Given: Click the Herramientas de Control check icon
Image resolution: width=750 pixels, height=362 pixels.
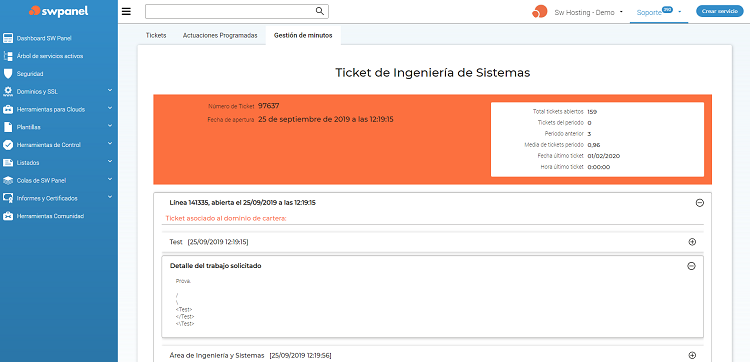Looking at the screenshot, I should [x=8, y=145].
